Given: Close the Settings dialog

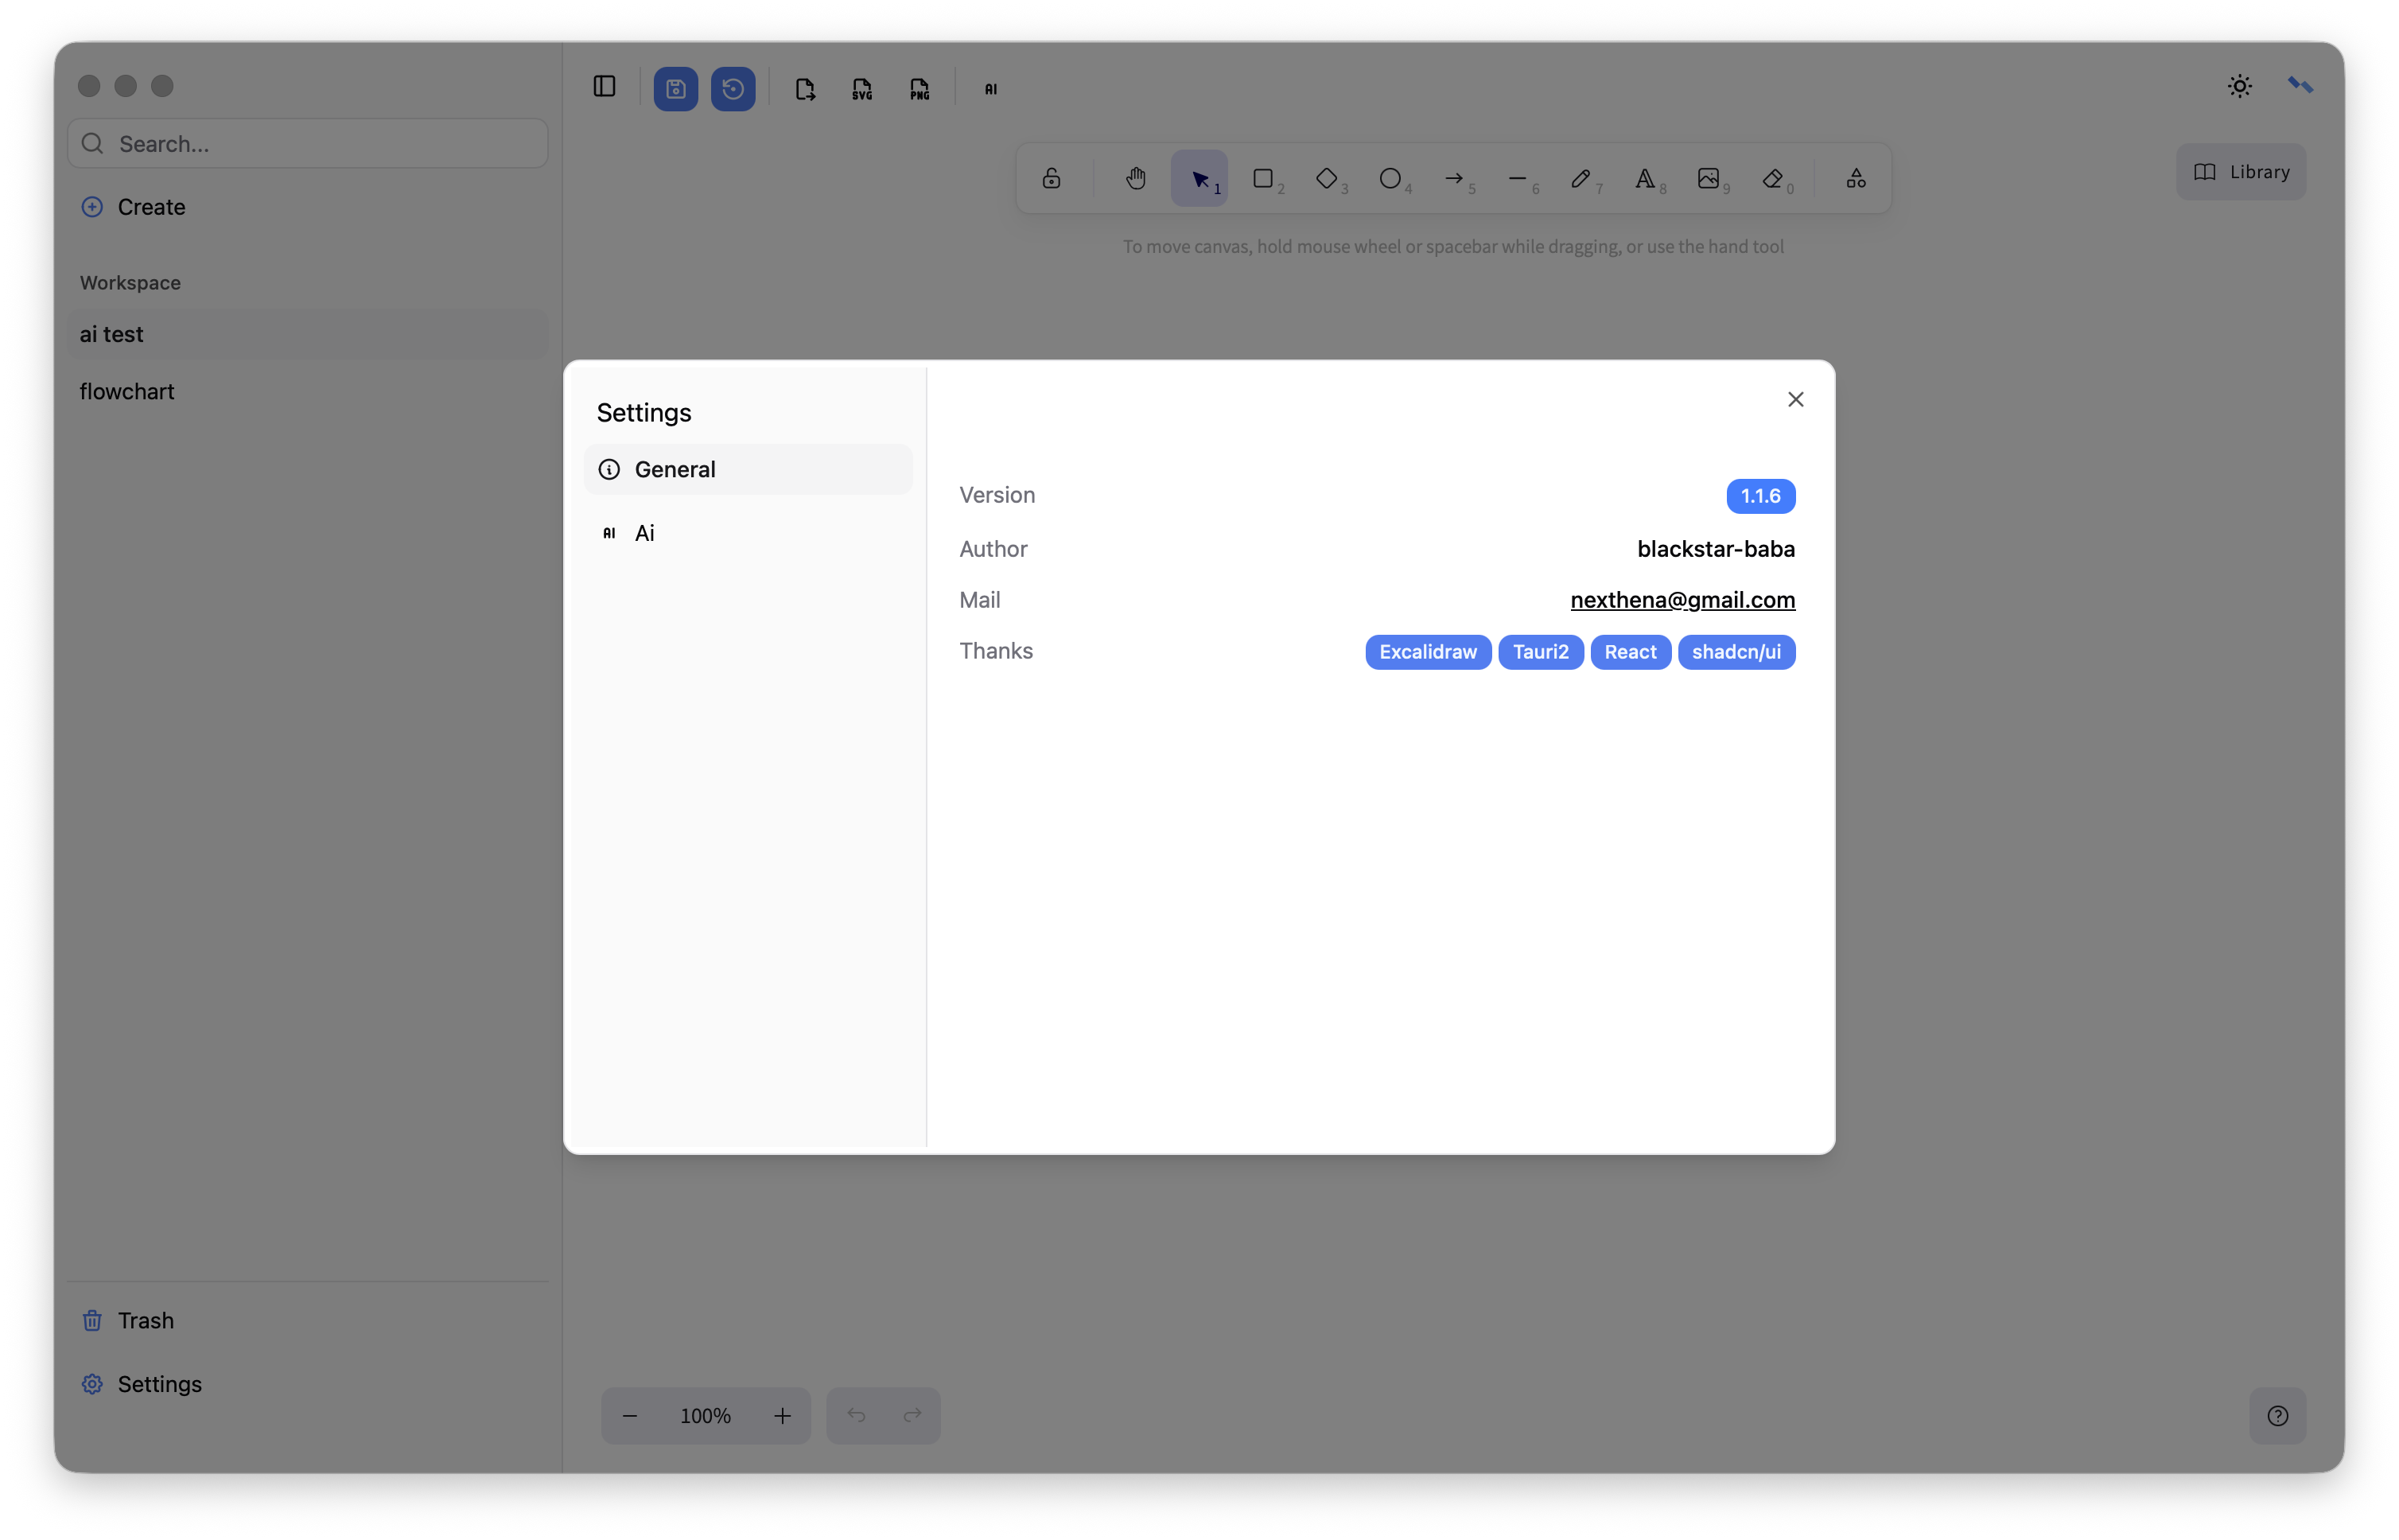Looking at the screenshot, I should (1796, 400).
